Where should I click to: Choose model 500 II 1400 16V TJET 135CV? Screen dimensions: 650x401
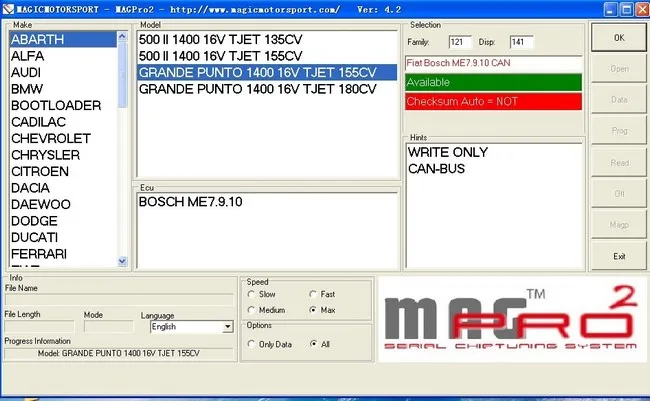pyautogui.click(x=267, y=39)
